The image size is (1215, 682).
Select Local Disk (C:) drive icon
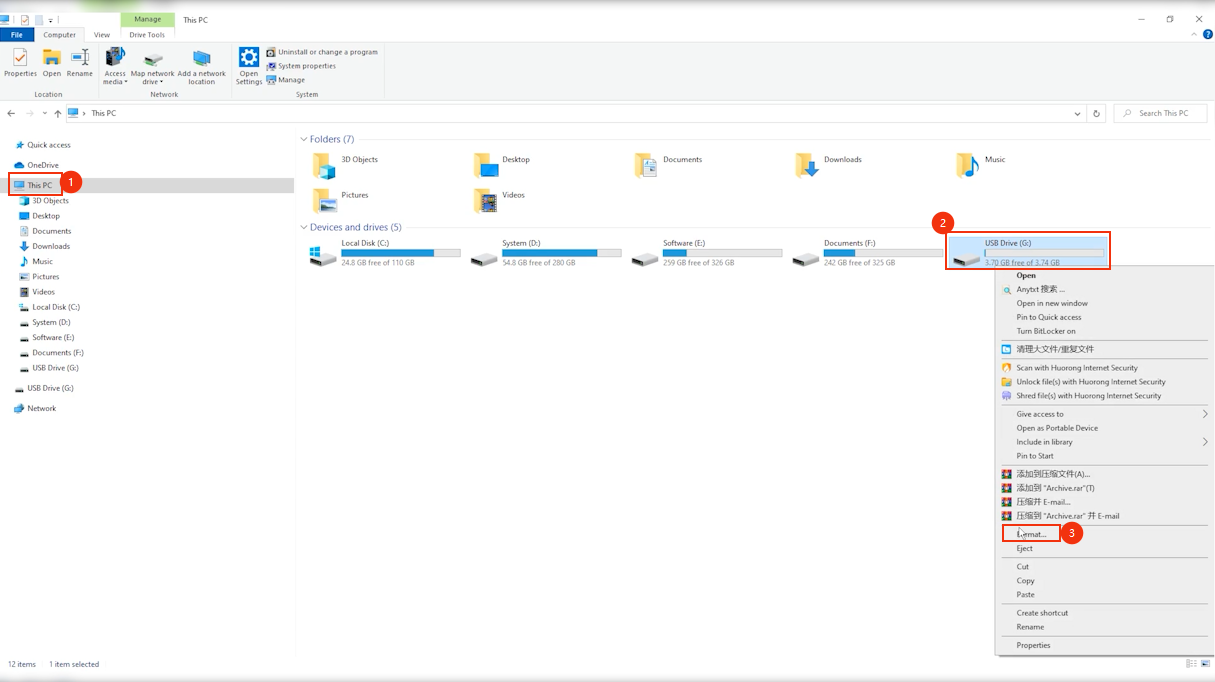(x=323, y=256)
